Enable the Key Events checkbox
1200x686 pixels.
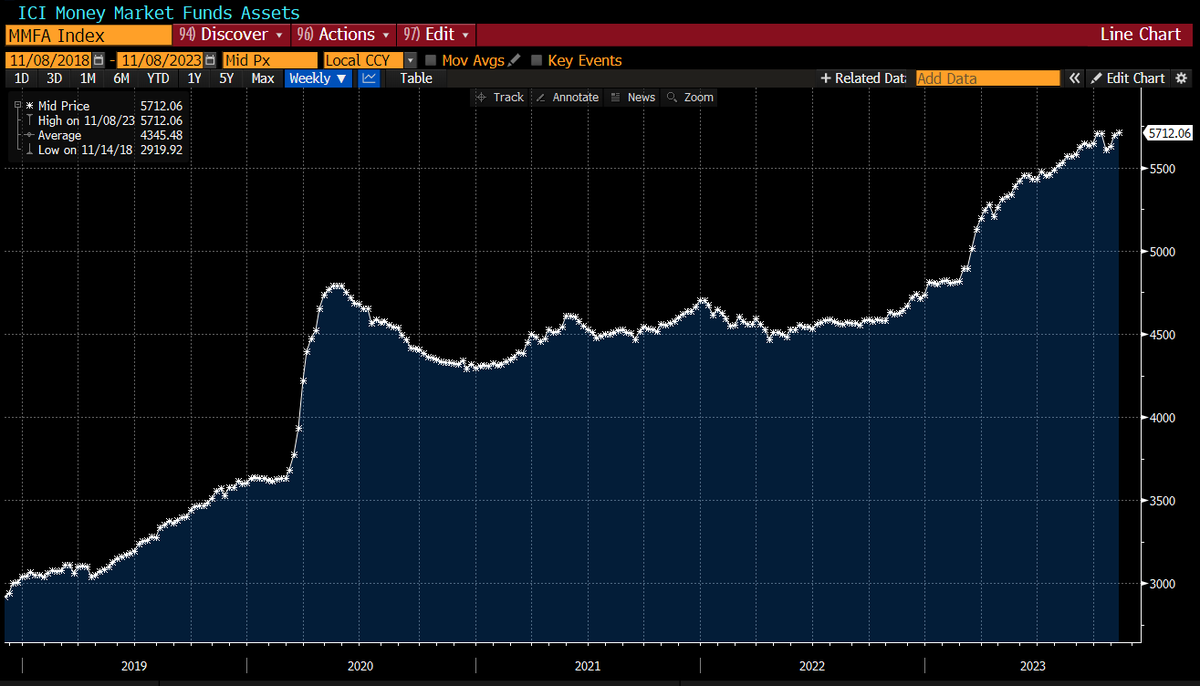pyautogui.click(x=536, y=60)
